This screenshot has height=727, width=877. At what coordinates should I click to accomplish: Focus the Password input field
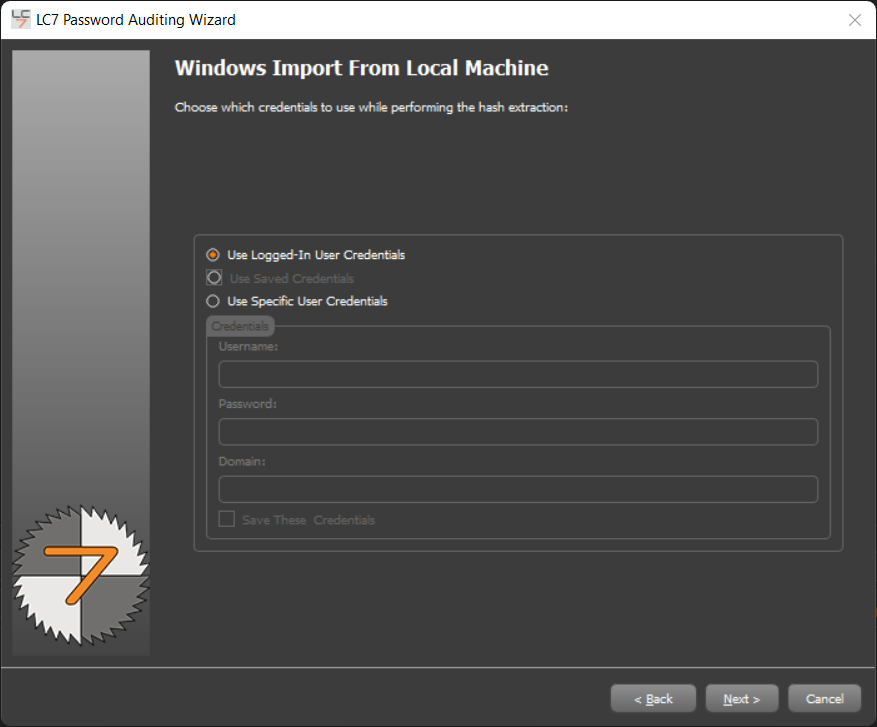point(518,432)
